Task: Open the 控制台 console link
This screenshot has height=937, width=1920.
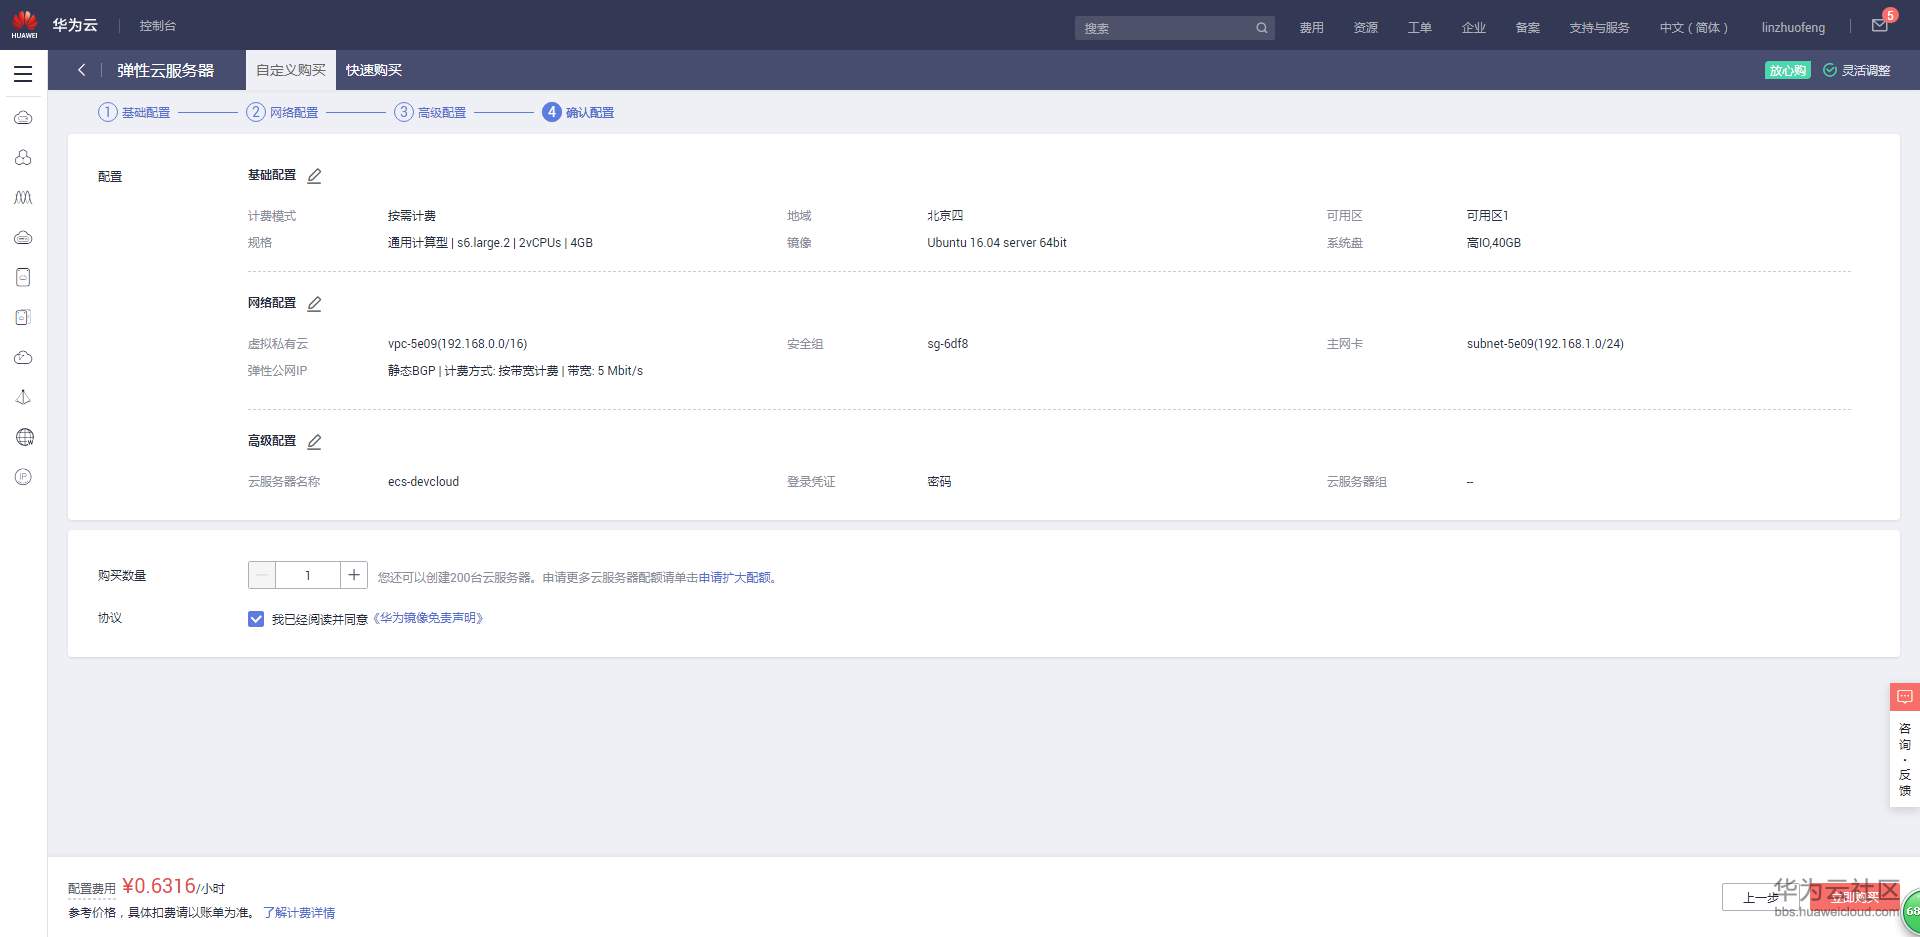Action: click(158, 26)
